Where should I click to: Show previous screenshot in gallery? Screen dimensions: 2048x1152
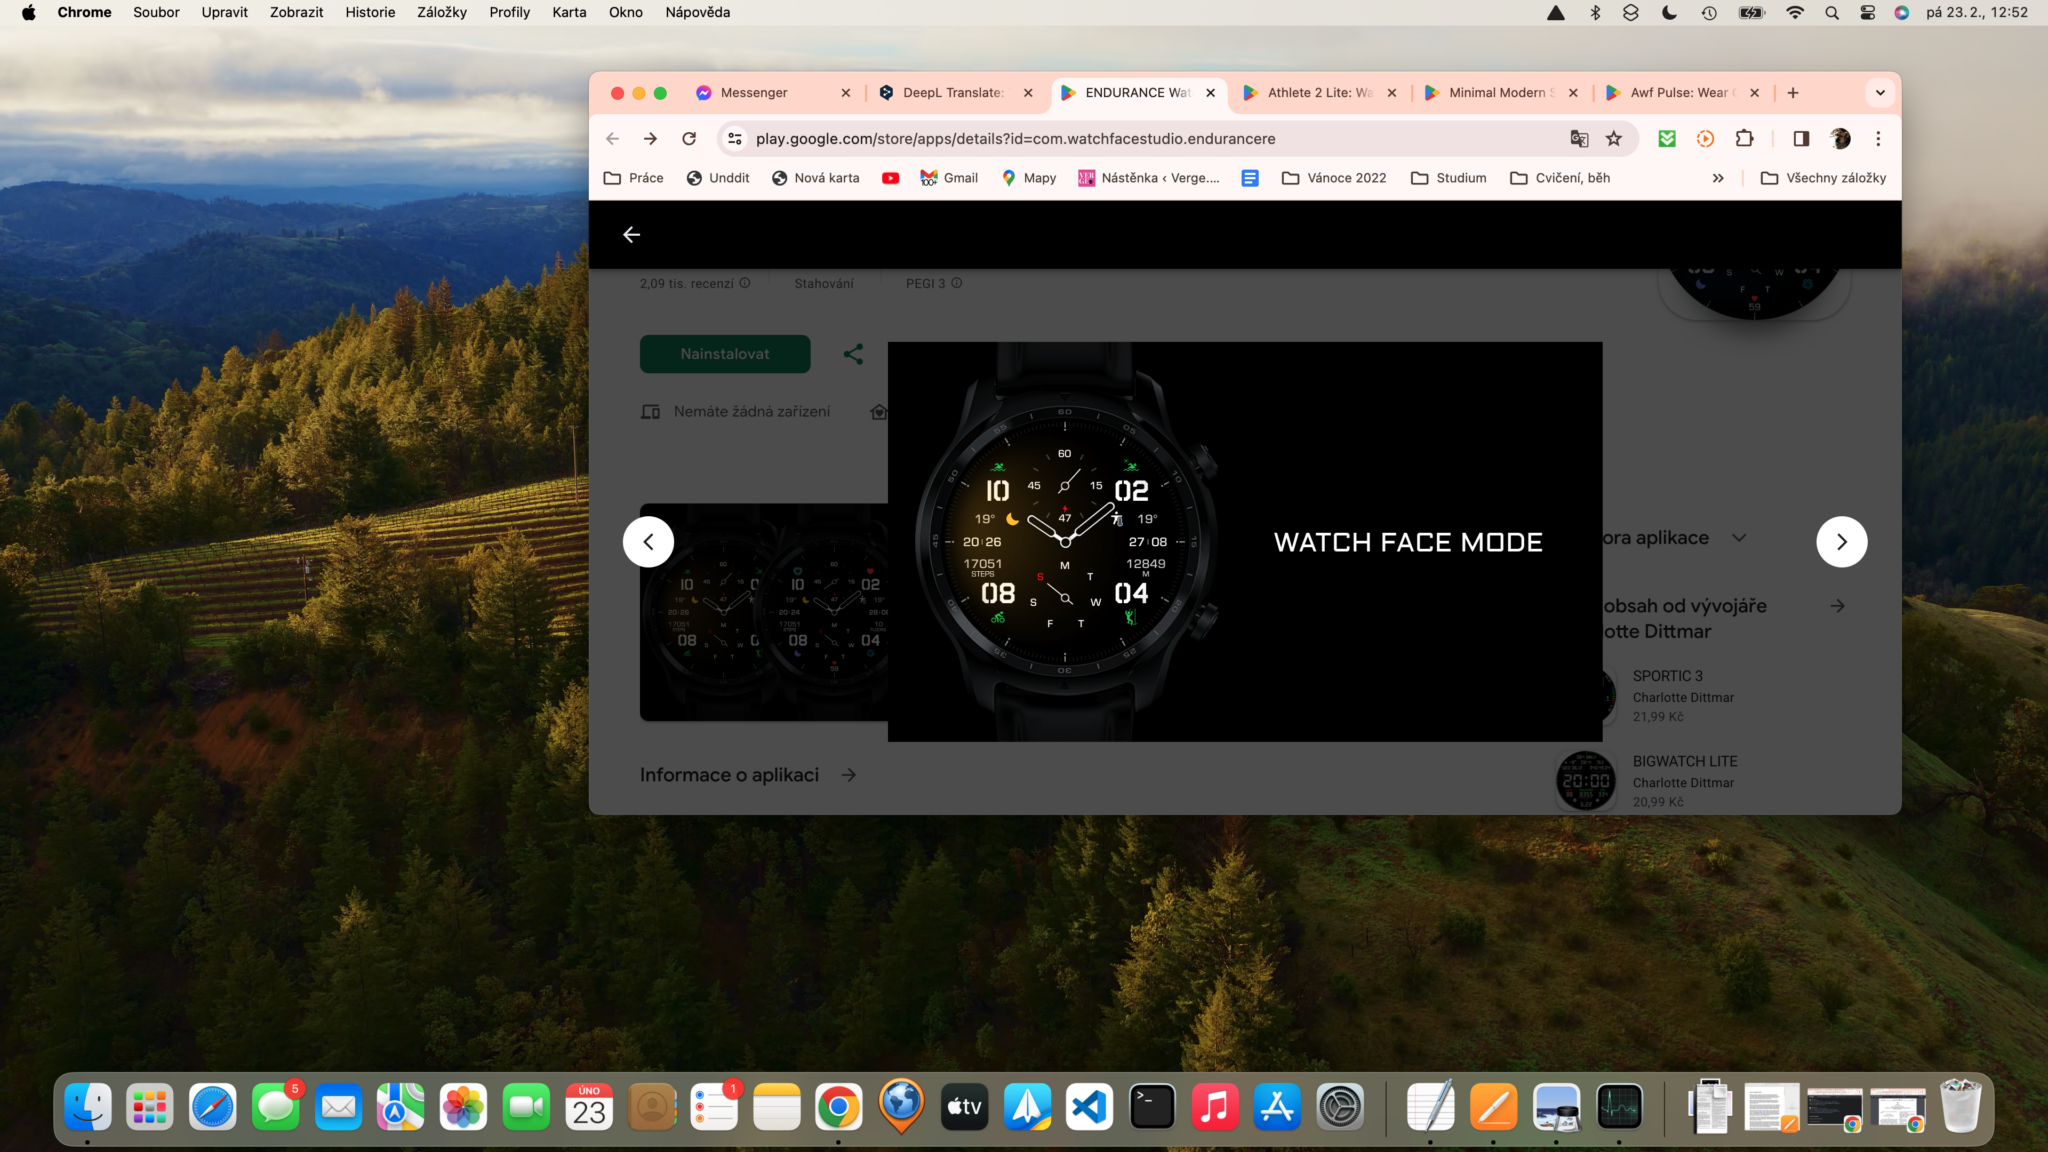click(648, 542)
